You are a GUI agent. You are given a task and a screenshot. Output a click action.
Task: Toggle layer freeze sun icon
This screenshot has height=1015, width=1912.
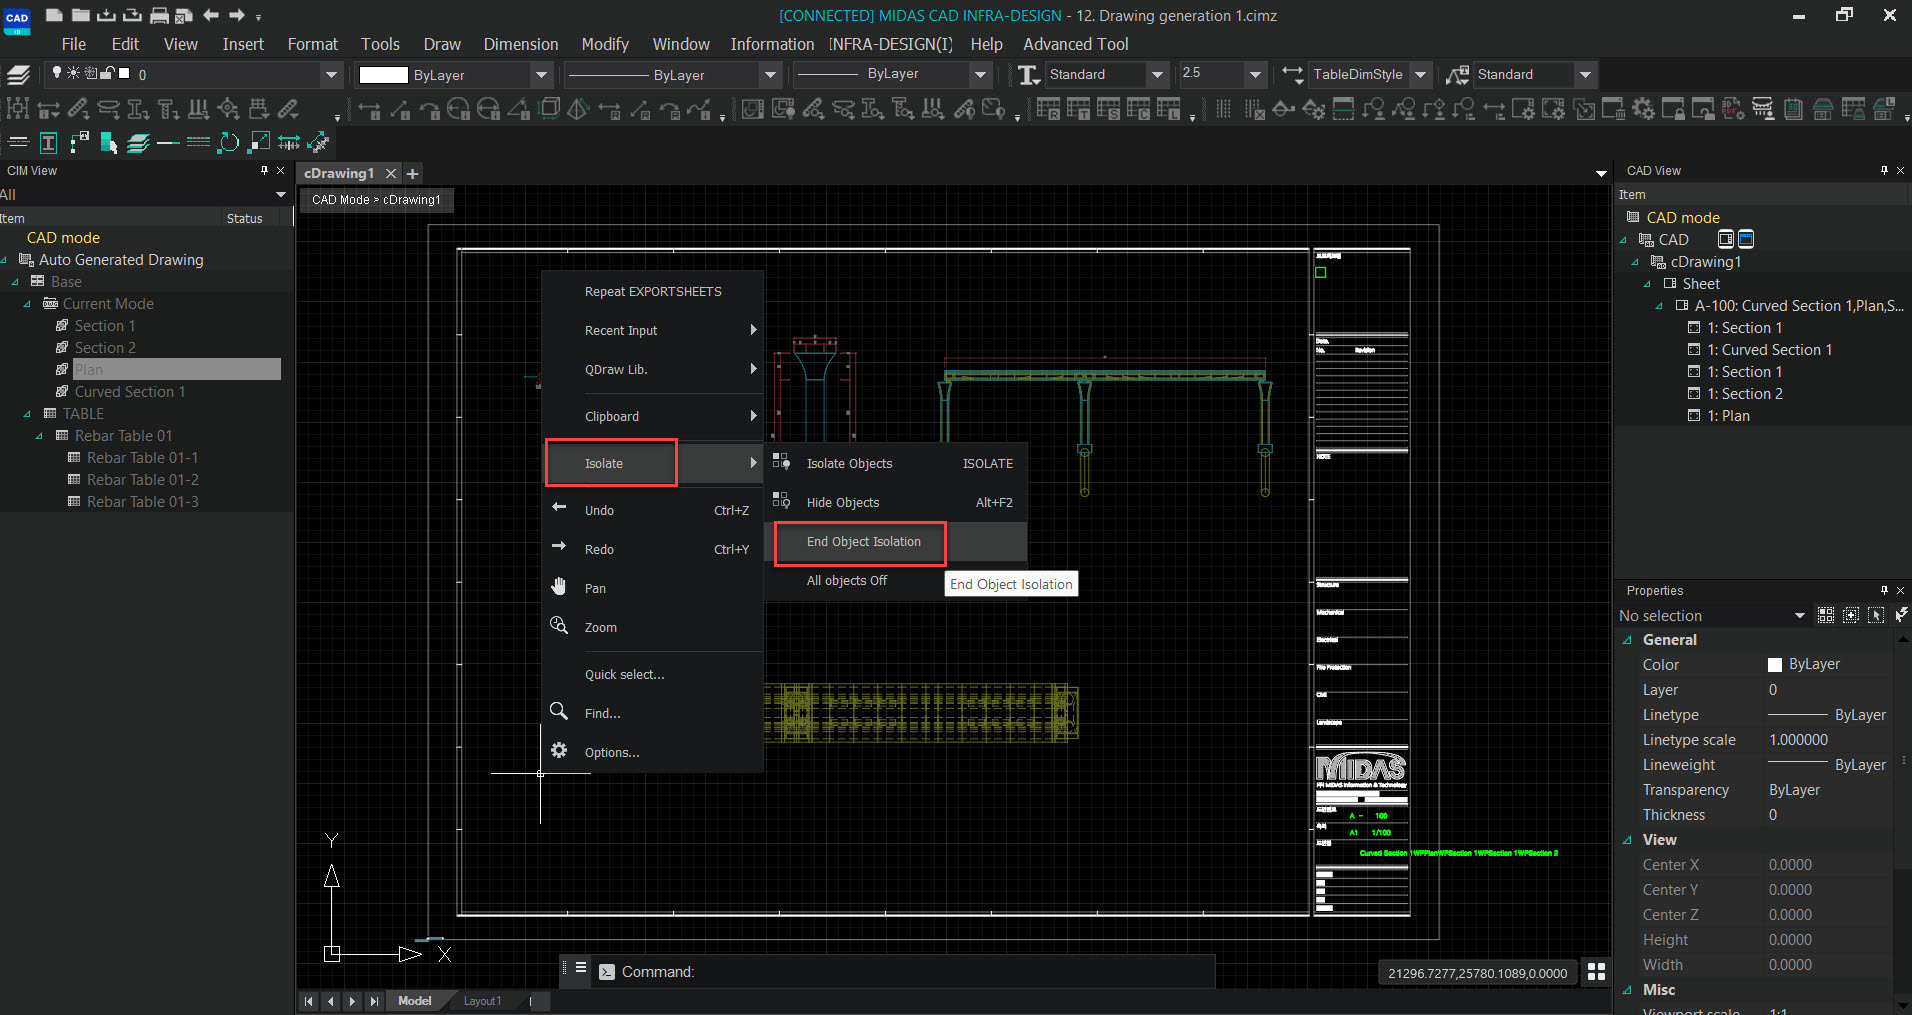73,73
